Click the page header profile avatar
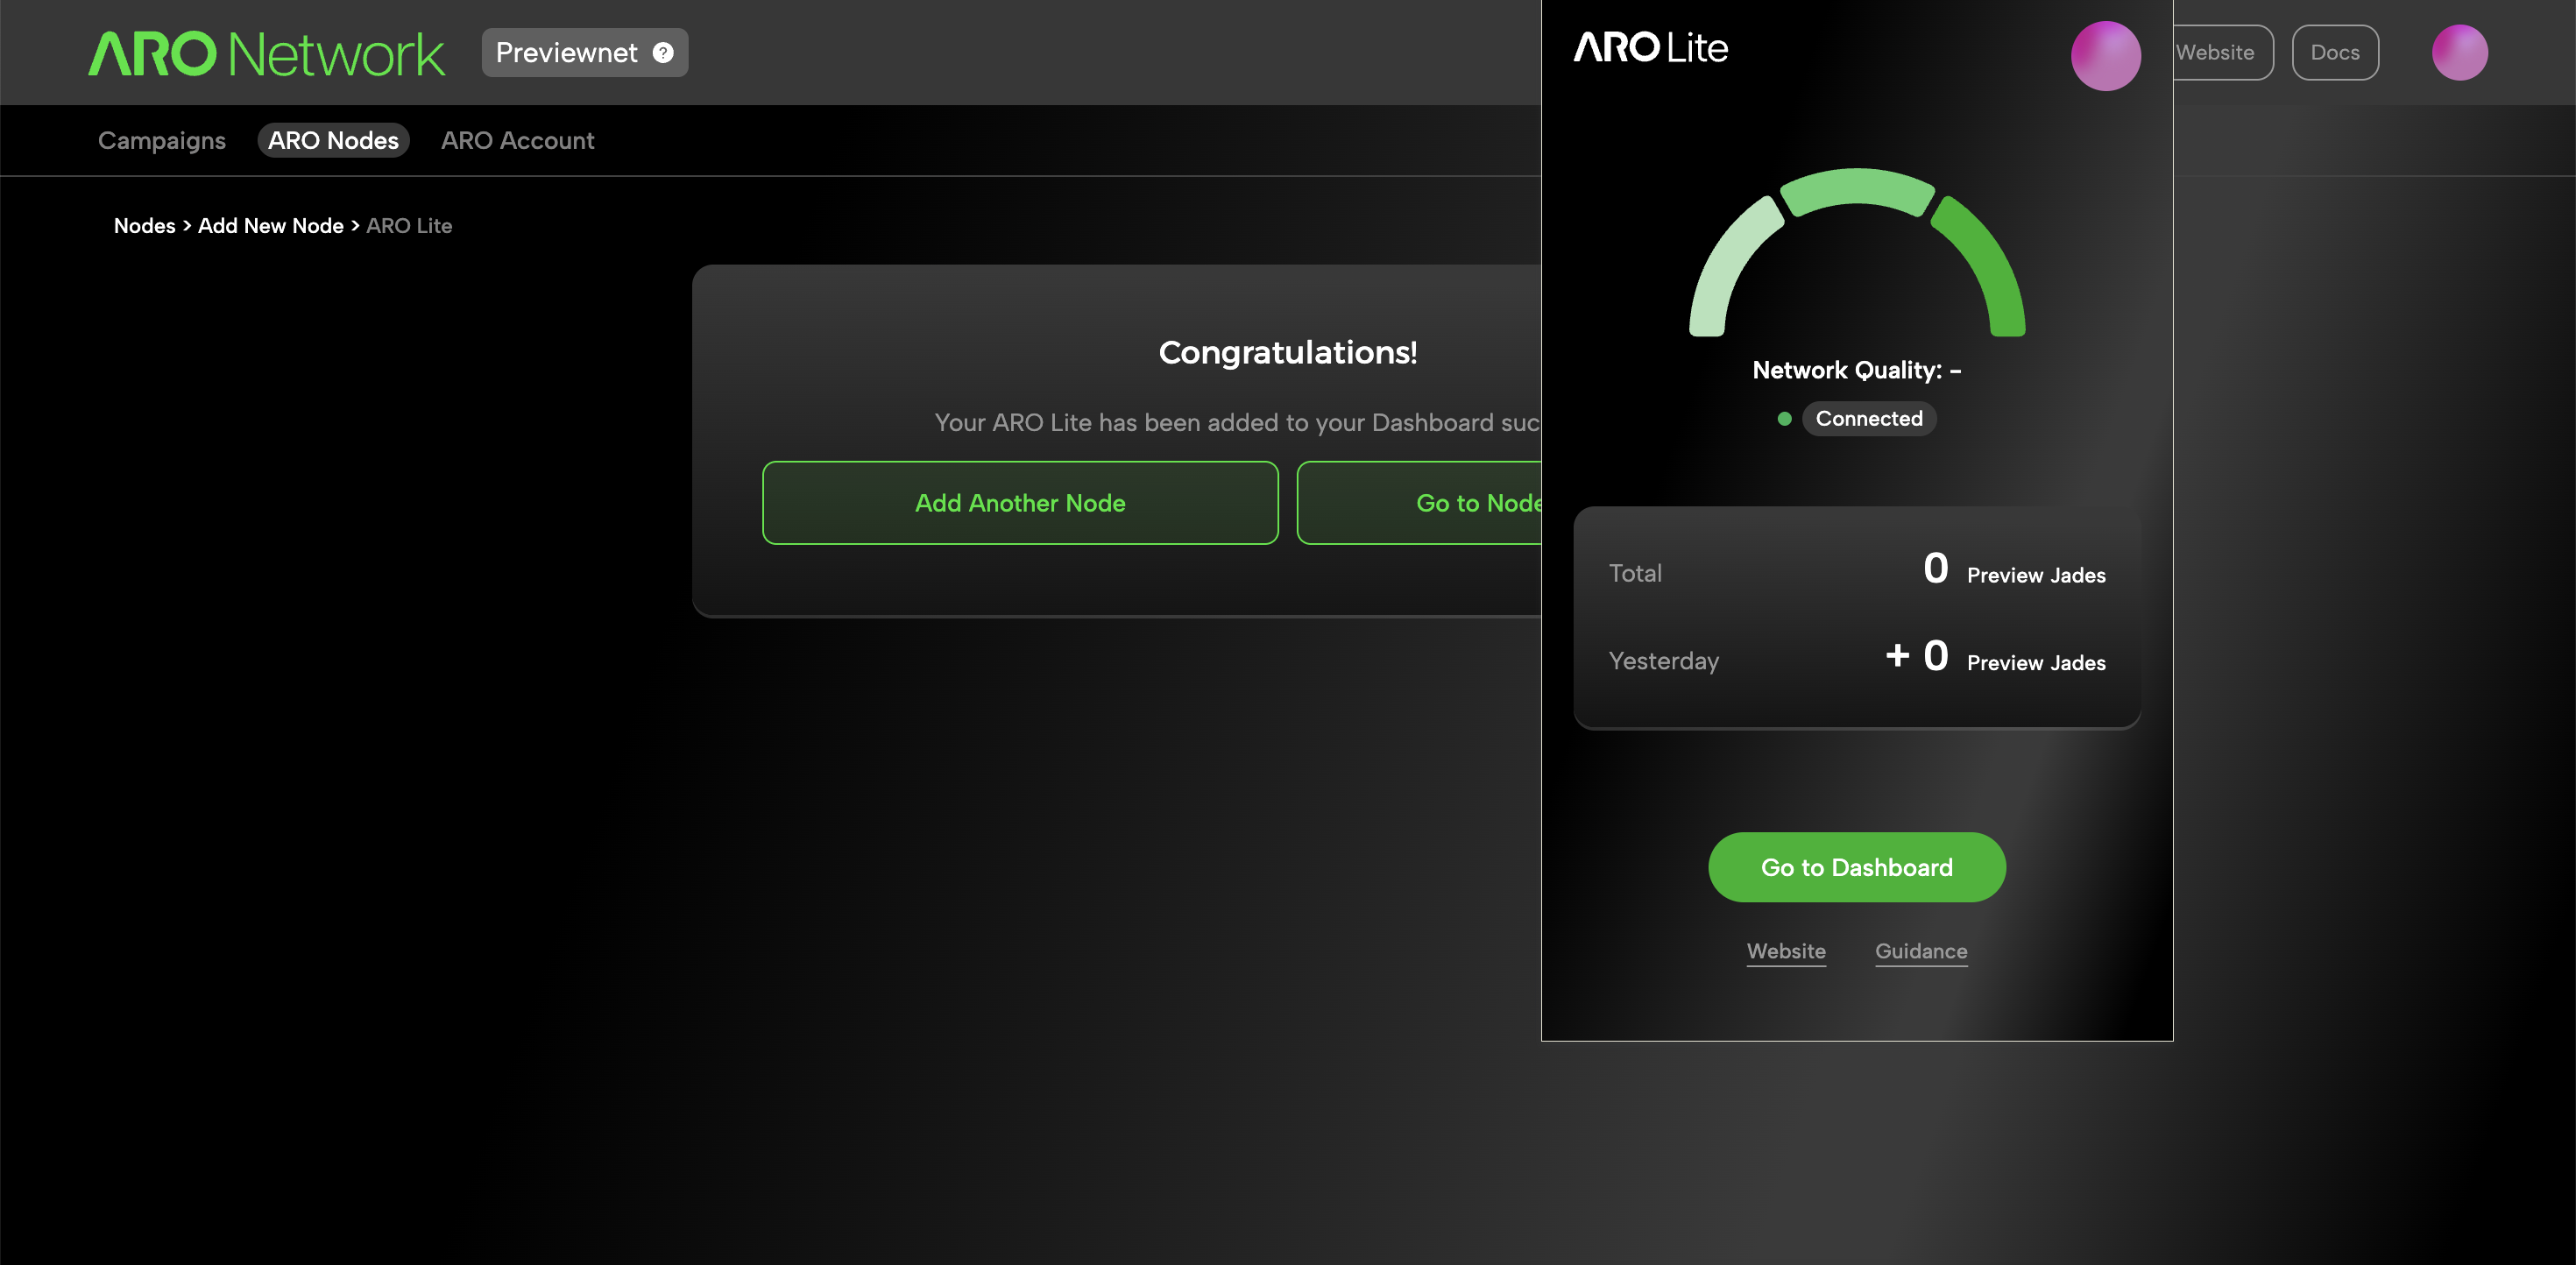 tap(2459, 53)
